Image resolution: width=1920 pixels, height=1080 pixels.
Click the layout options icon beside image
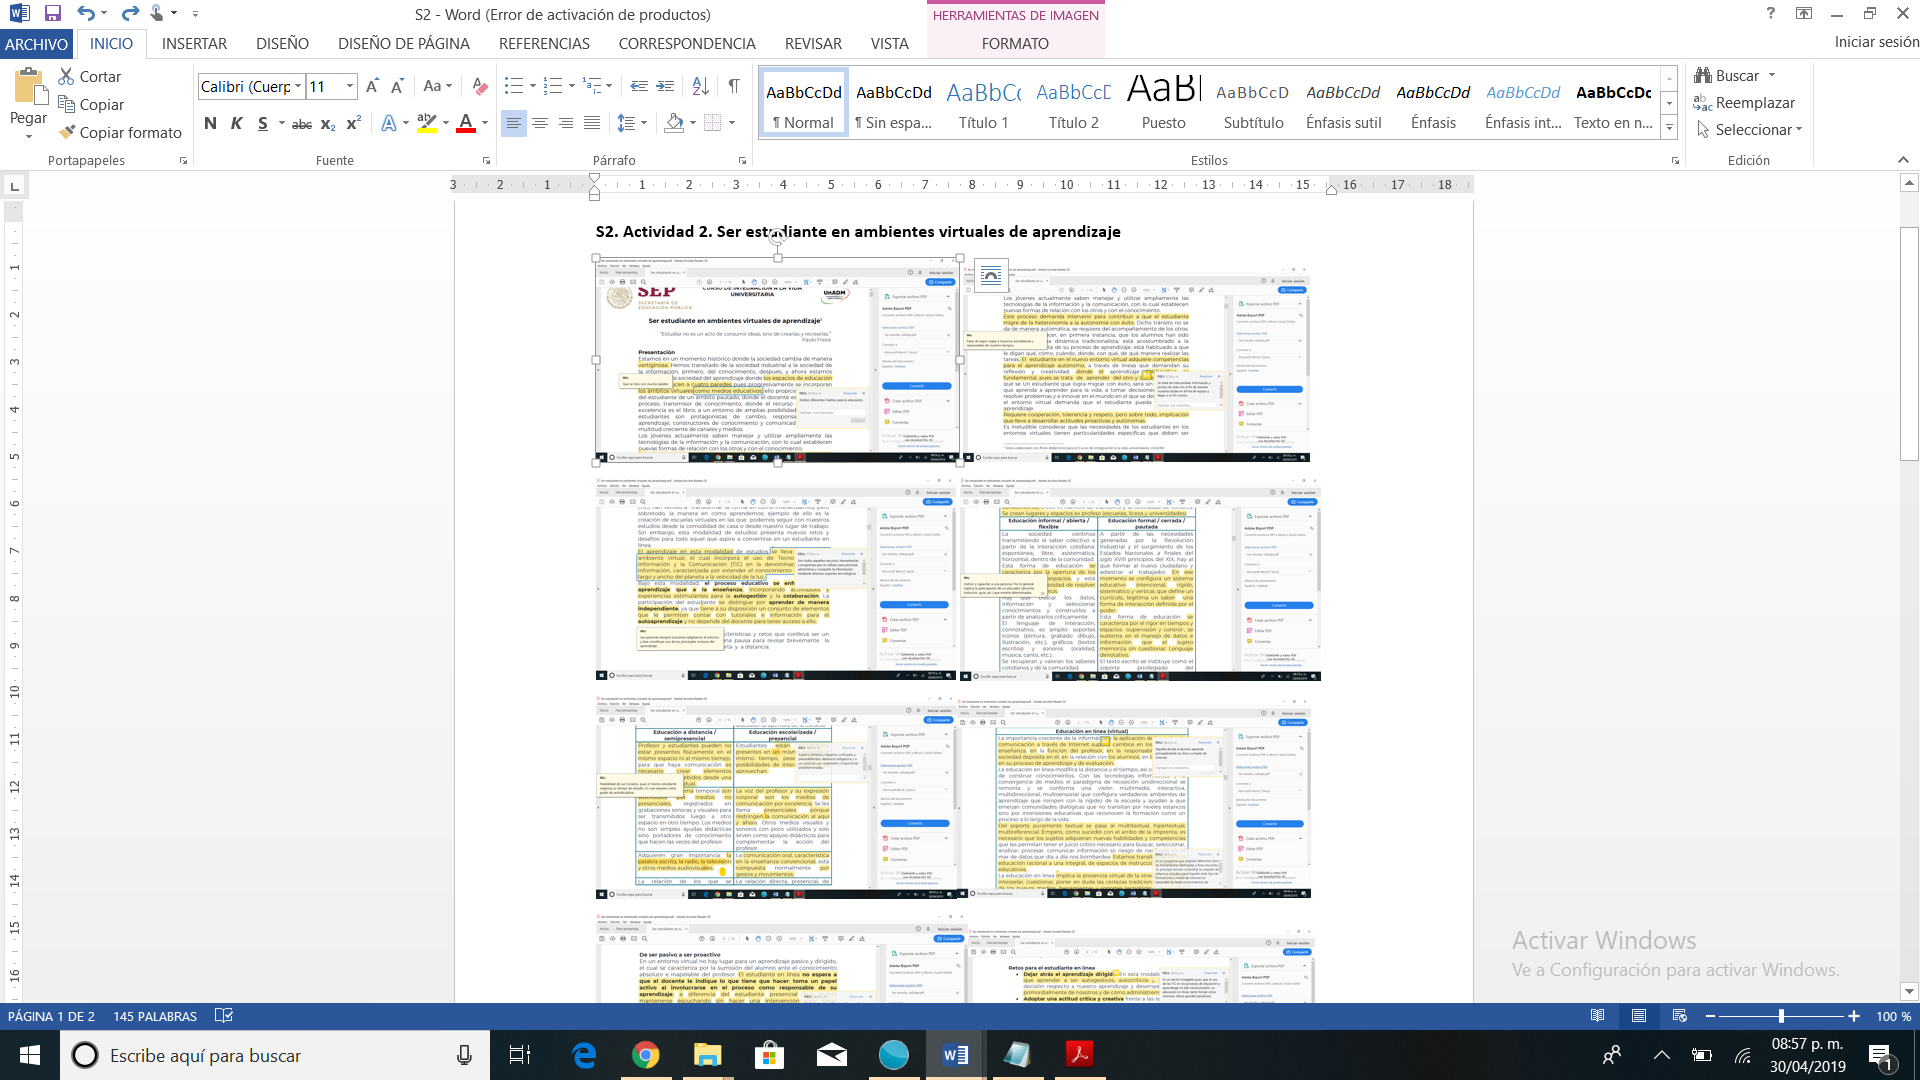click(990, 275)
